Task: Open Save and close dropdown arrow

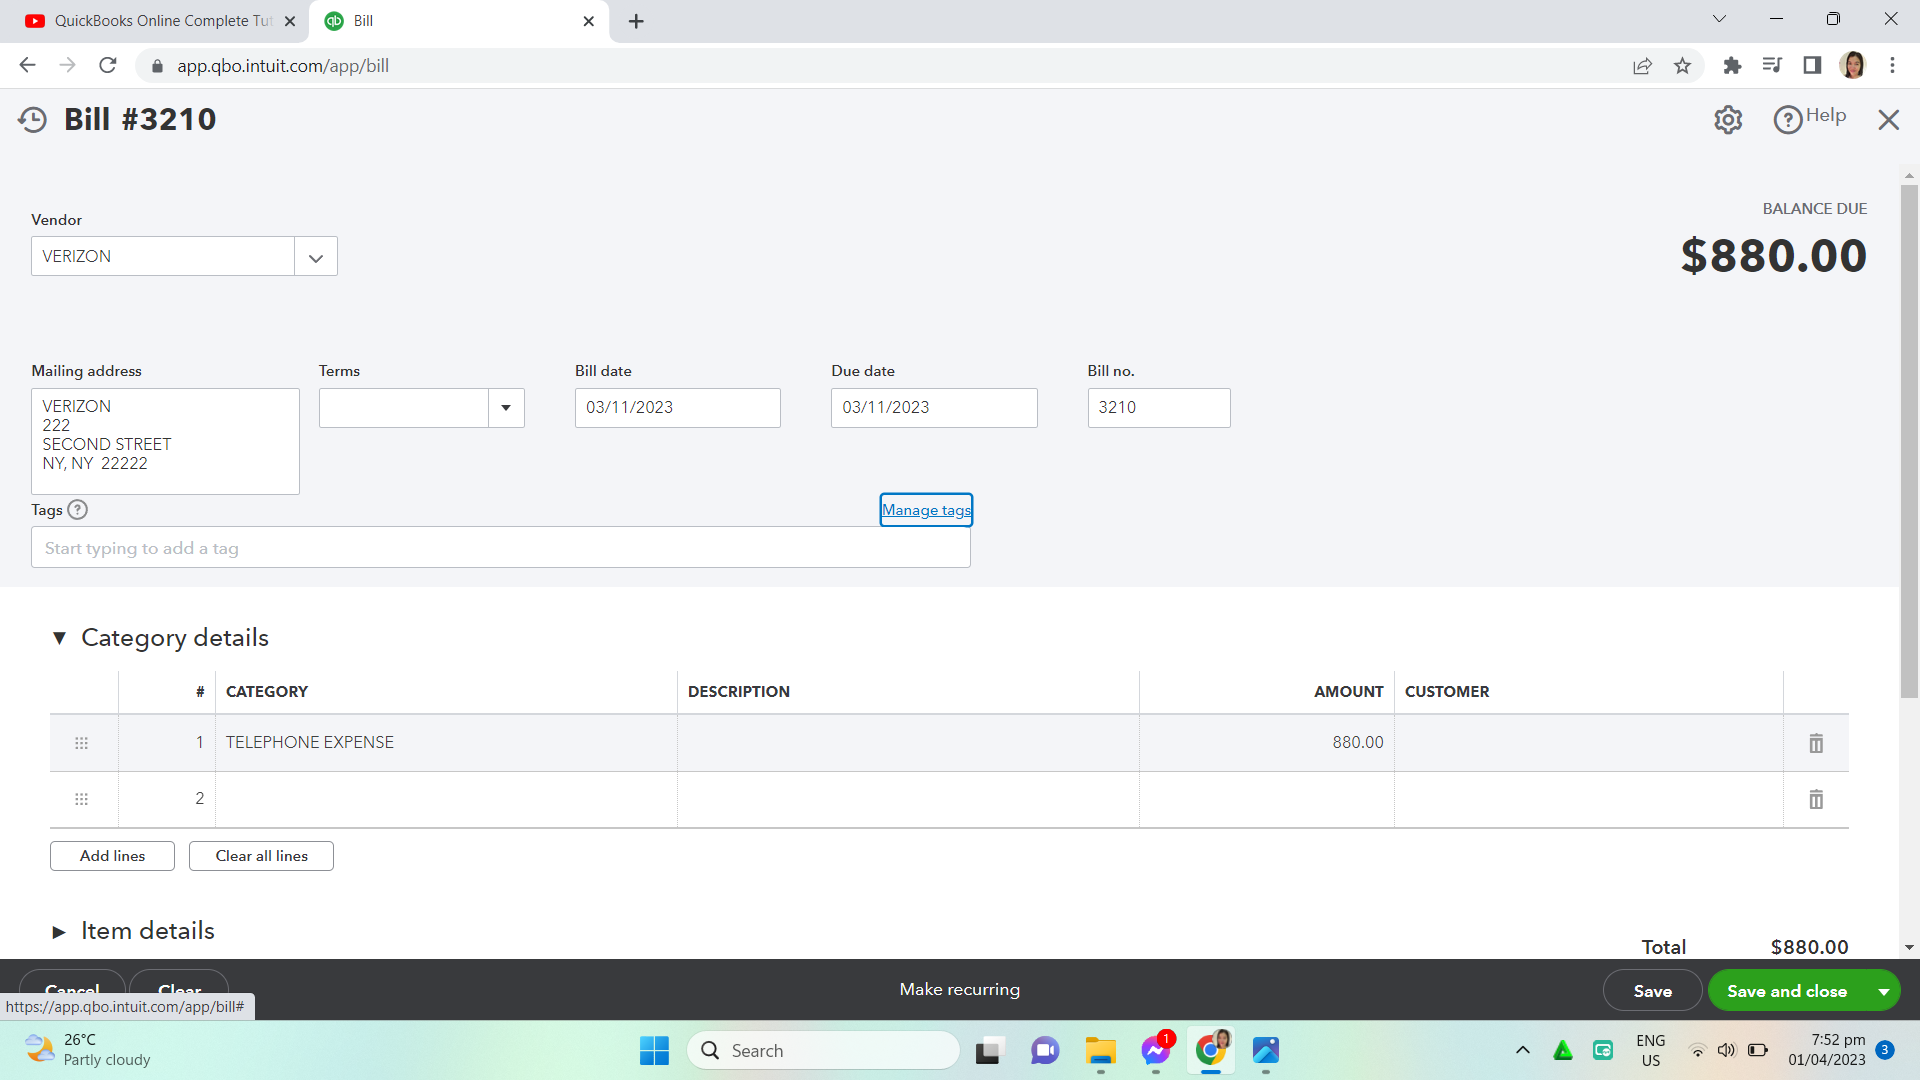Action: (x=1884, y=991)
